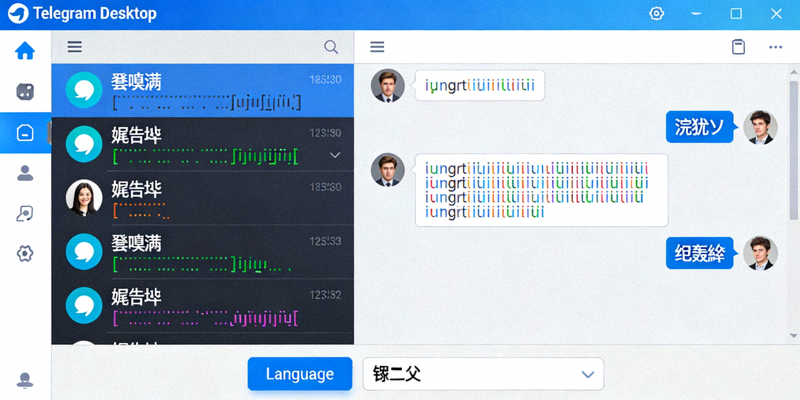This screenshot has width=800, height=400.
Task: Open the settings gear in left sidebar
Action: pyautogui.click(x=25, y=254)
